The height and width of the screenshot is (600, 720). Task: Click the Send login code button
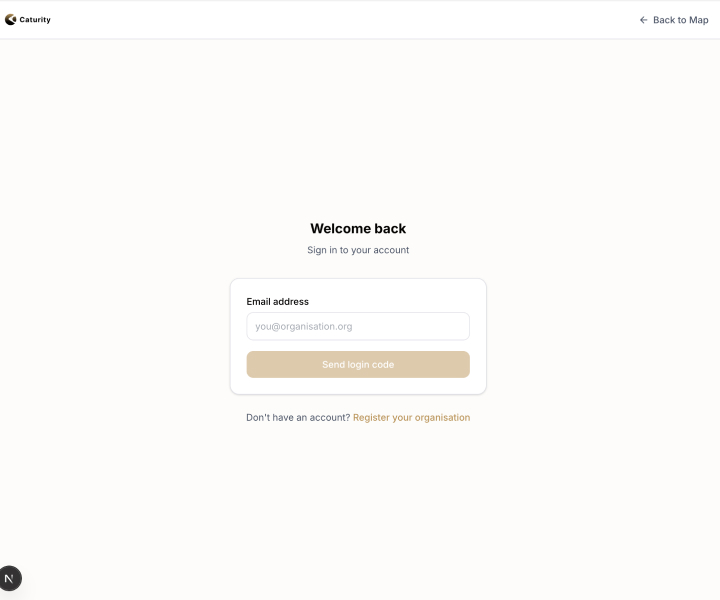point(358,364)
